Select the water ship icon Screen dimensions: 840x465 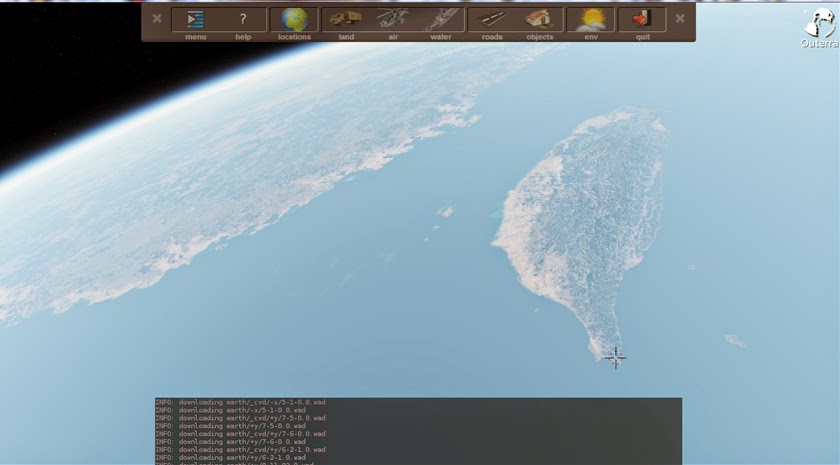(441, 19)
